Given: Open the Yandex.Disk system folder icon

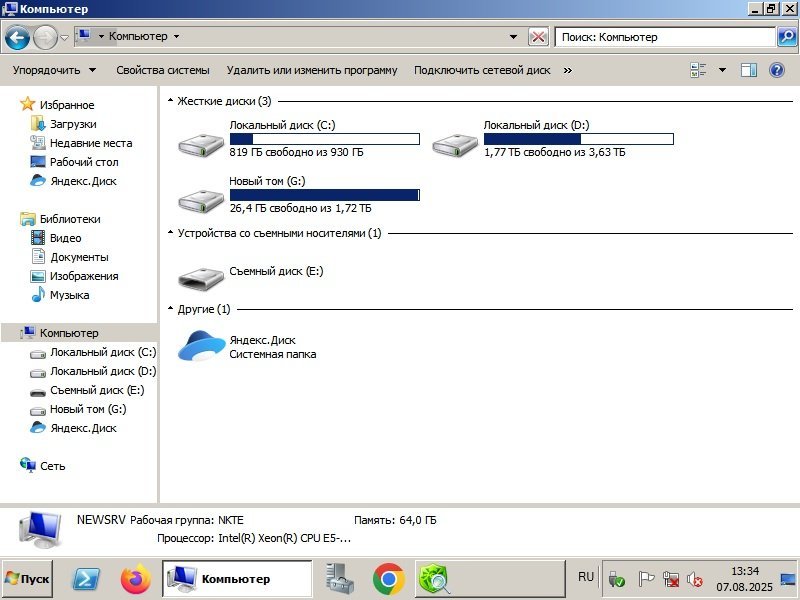Looking at the screenshot, I should click(x=202, y=346).
